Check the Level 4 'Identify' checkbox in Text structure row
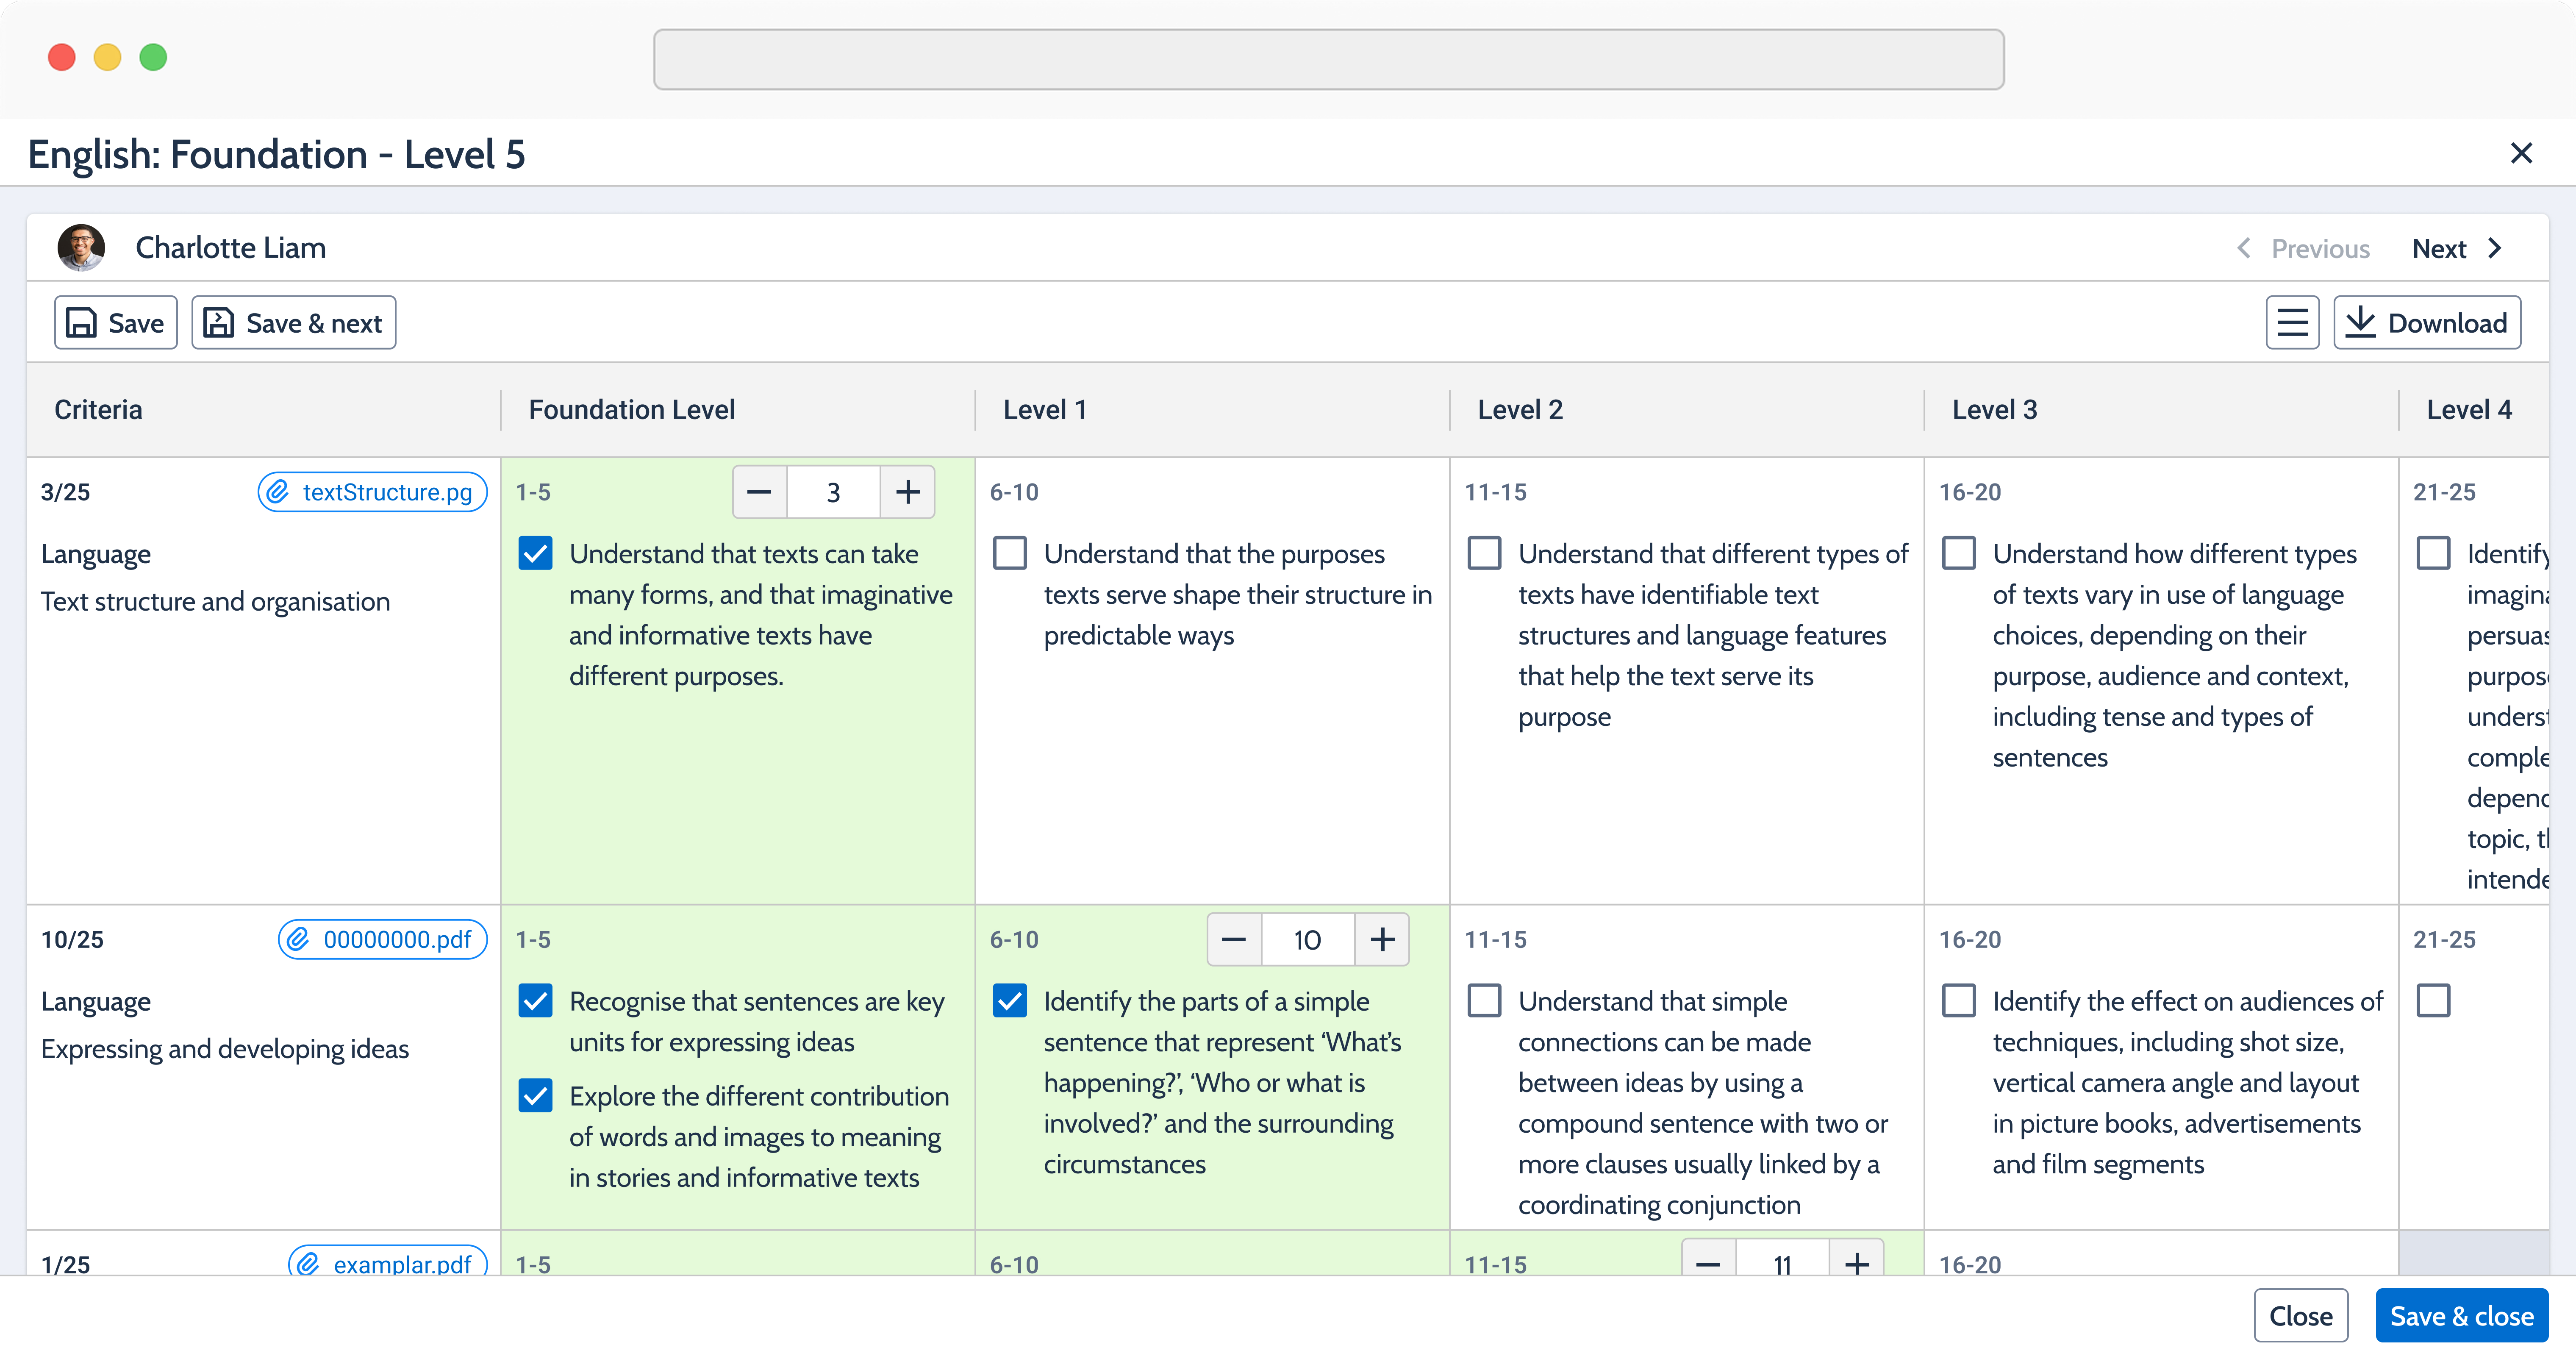This screenshot has width=2576, height=1356. point(2433,553)
